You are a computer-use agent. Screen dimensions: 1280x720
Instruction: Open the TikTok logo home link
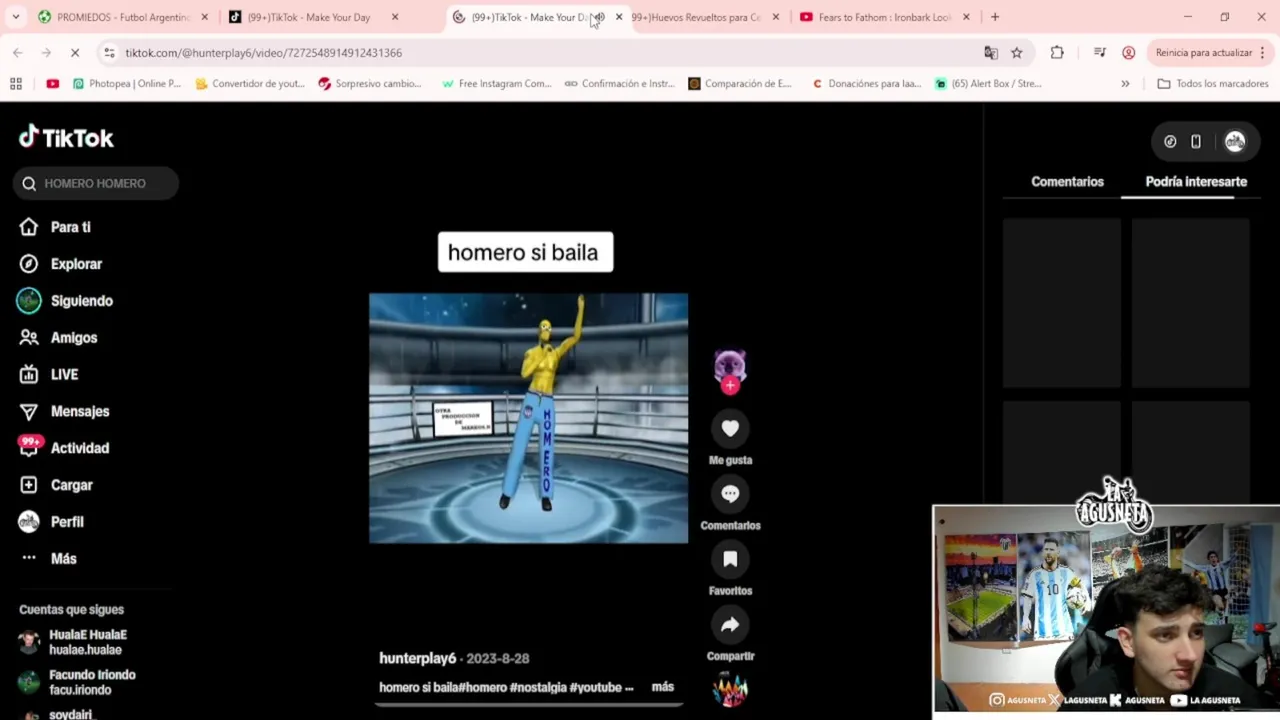66,137
